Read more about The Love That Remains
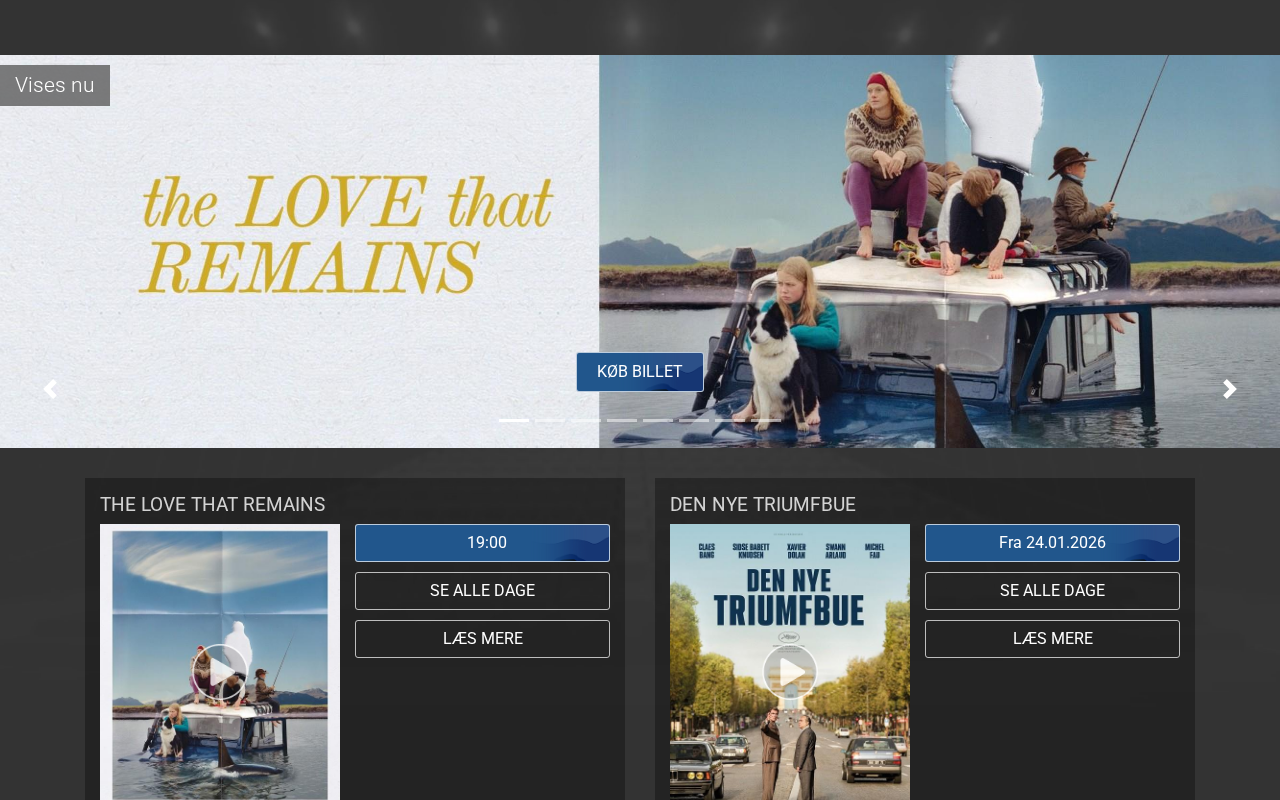This screenshot has width=1280, height=800. point(482,639)
